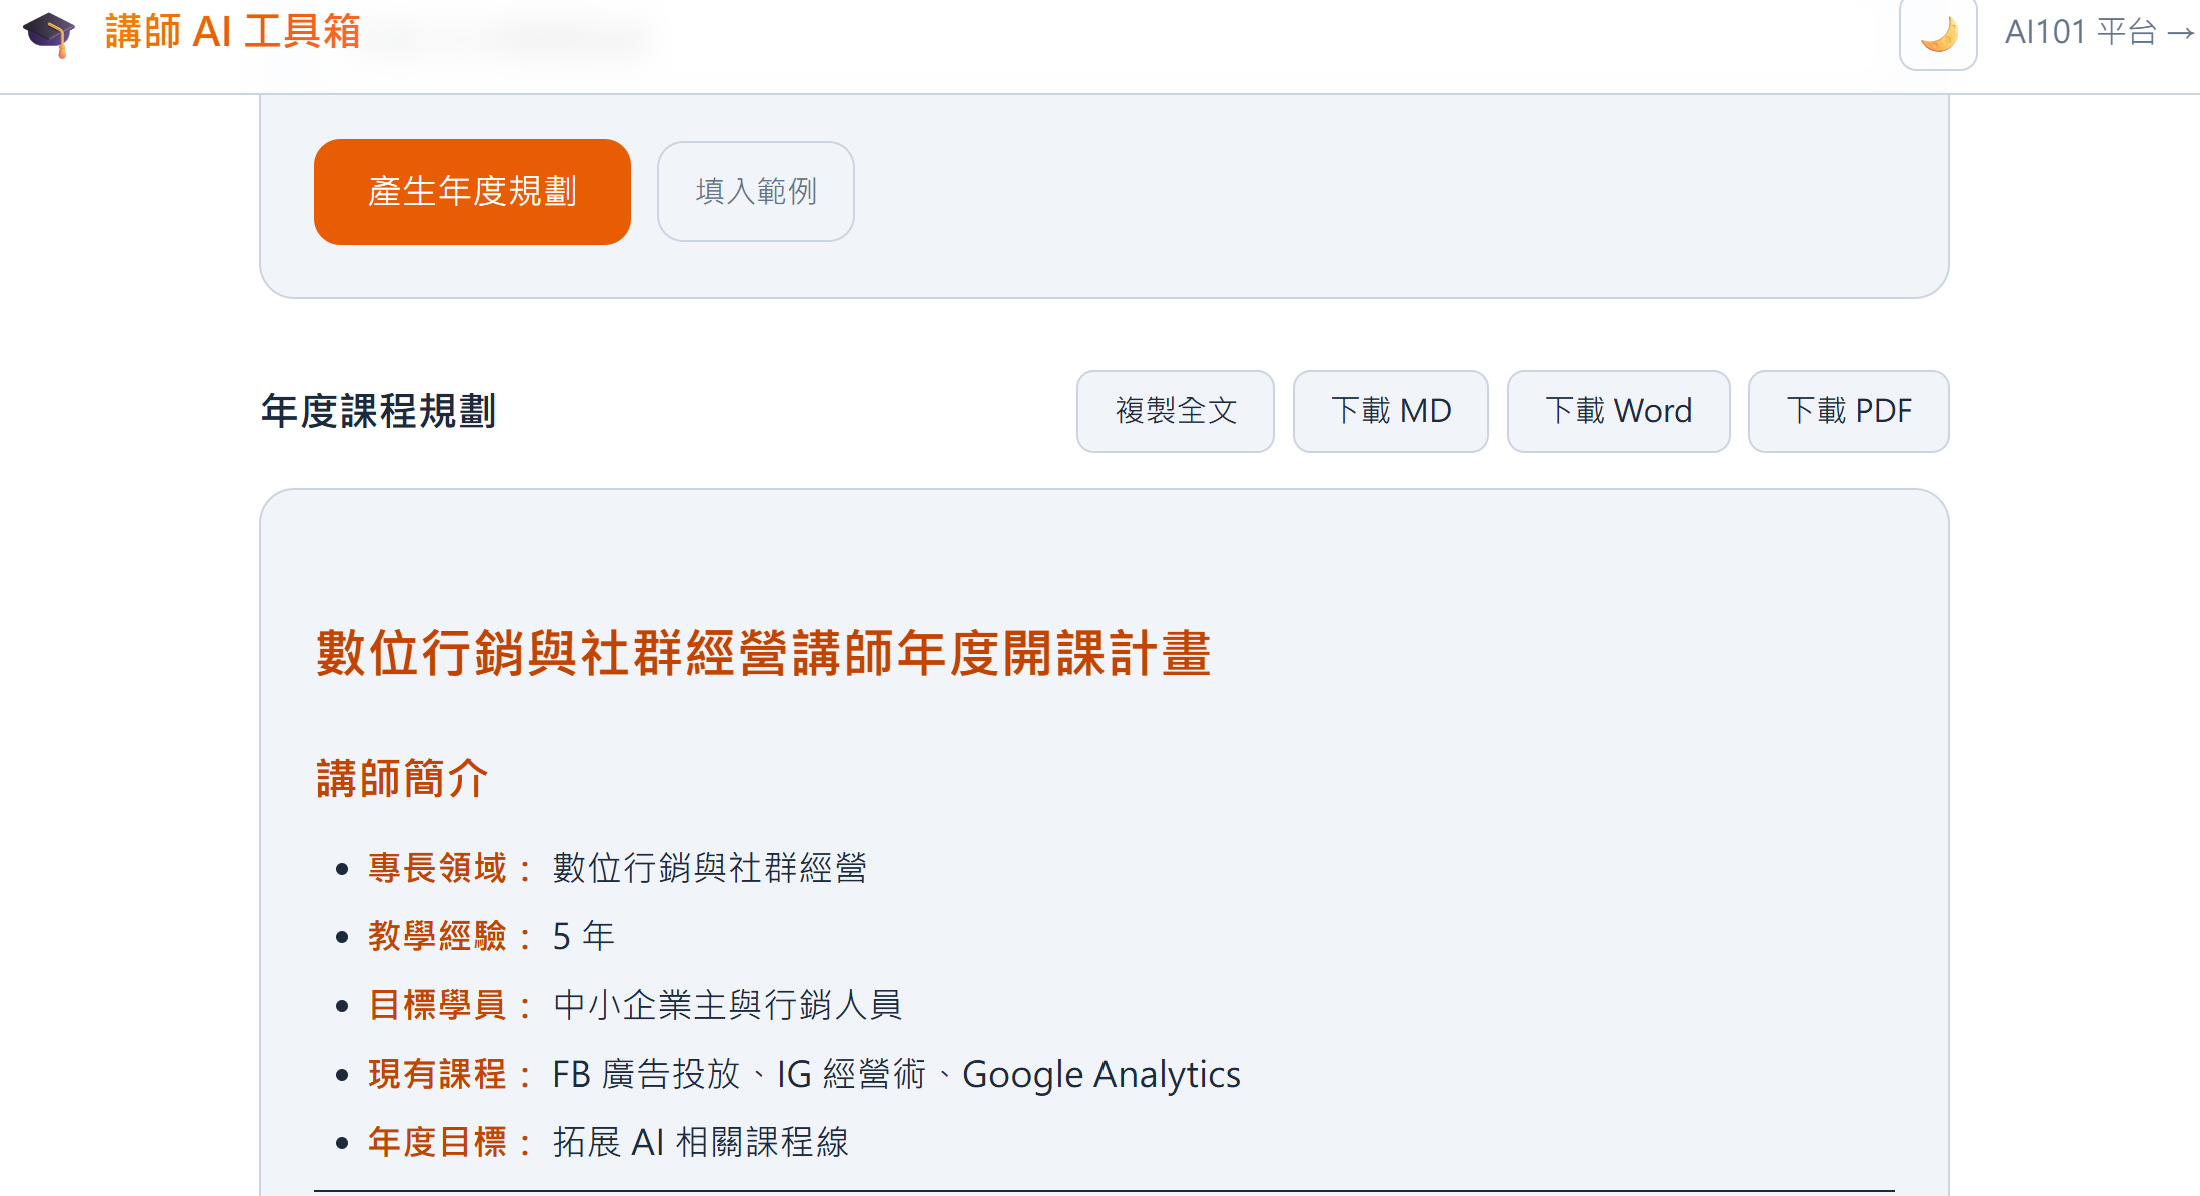Click the 年度課程規劃 section heading
2200x1196 pixels.
click(378, 411)
